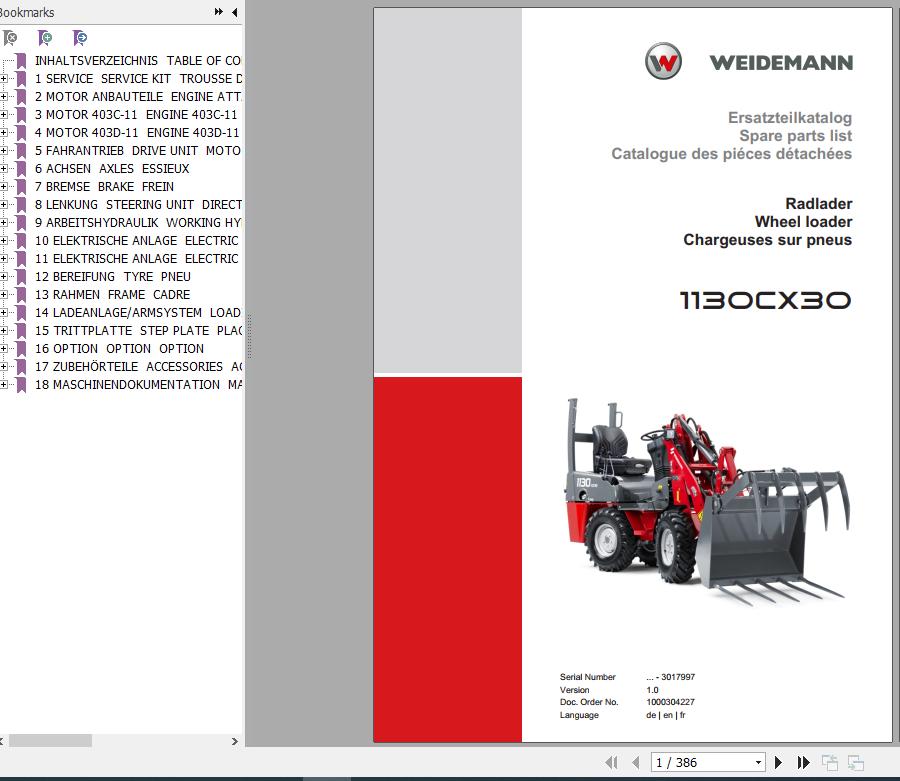This screenshot has width=900, height=781.
Task: Go to previous page arrow
Action: click(635, 763)
